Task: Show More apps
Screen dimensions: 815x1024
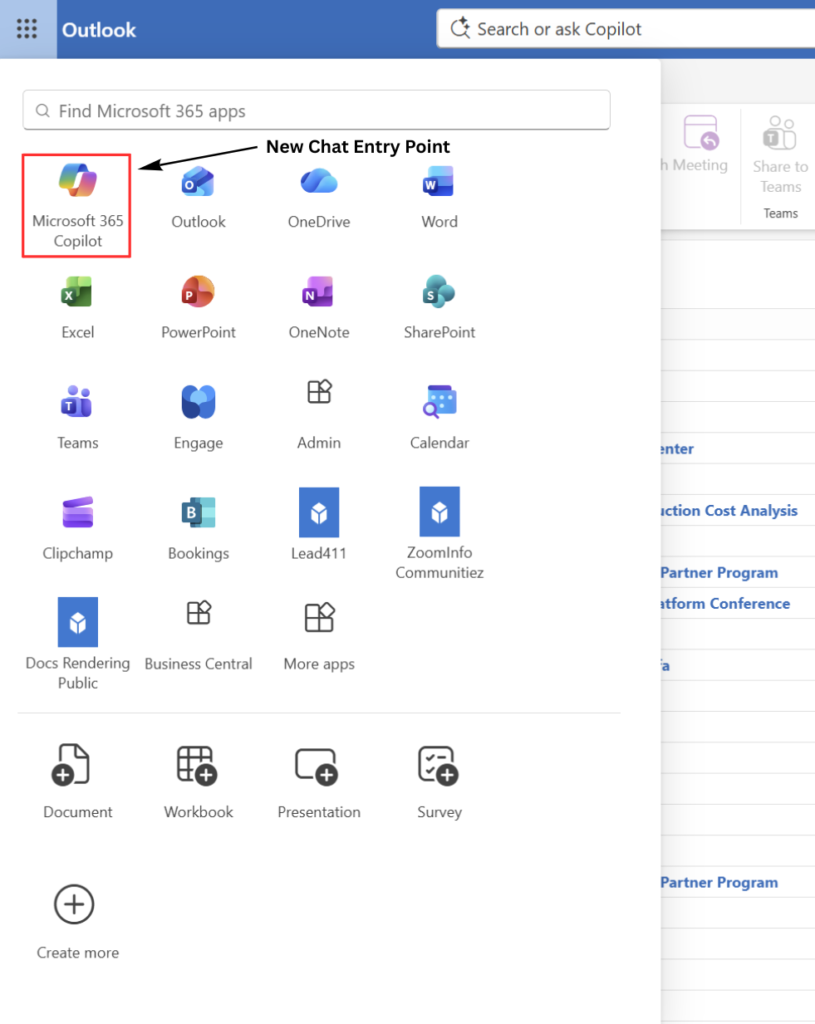Action: [x=319, y=637]
